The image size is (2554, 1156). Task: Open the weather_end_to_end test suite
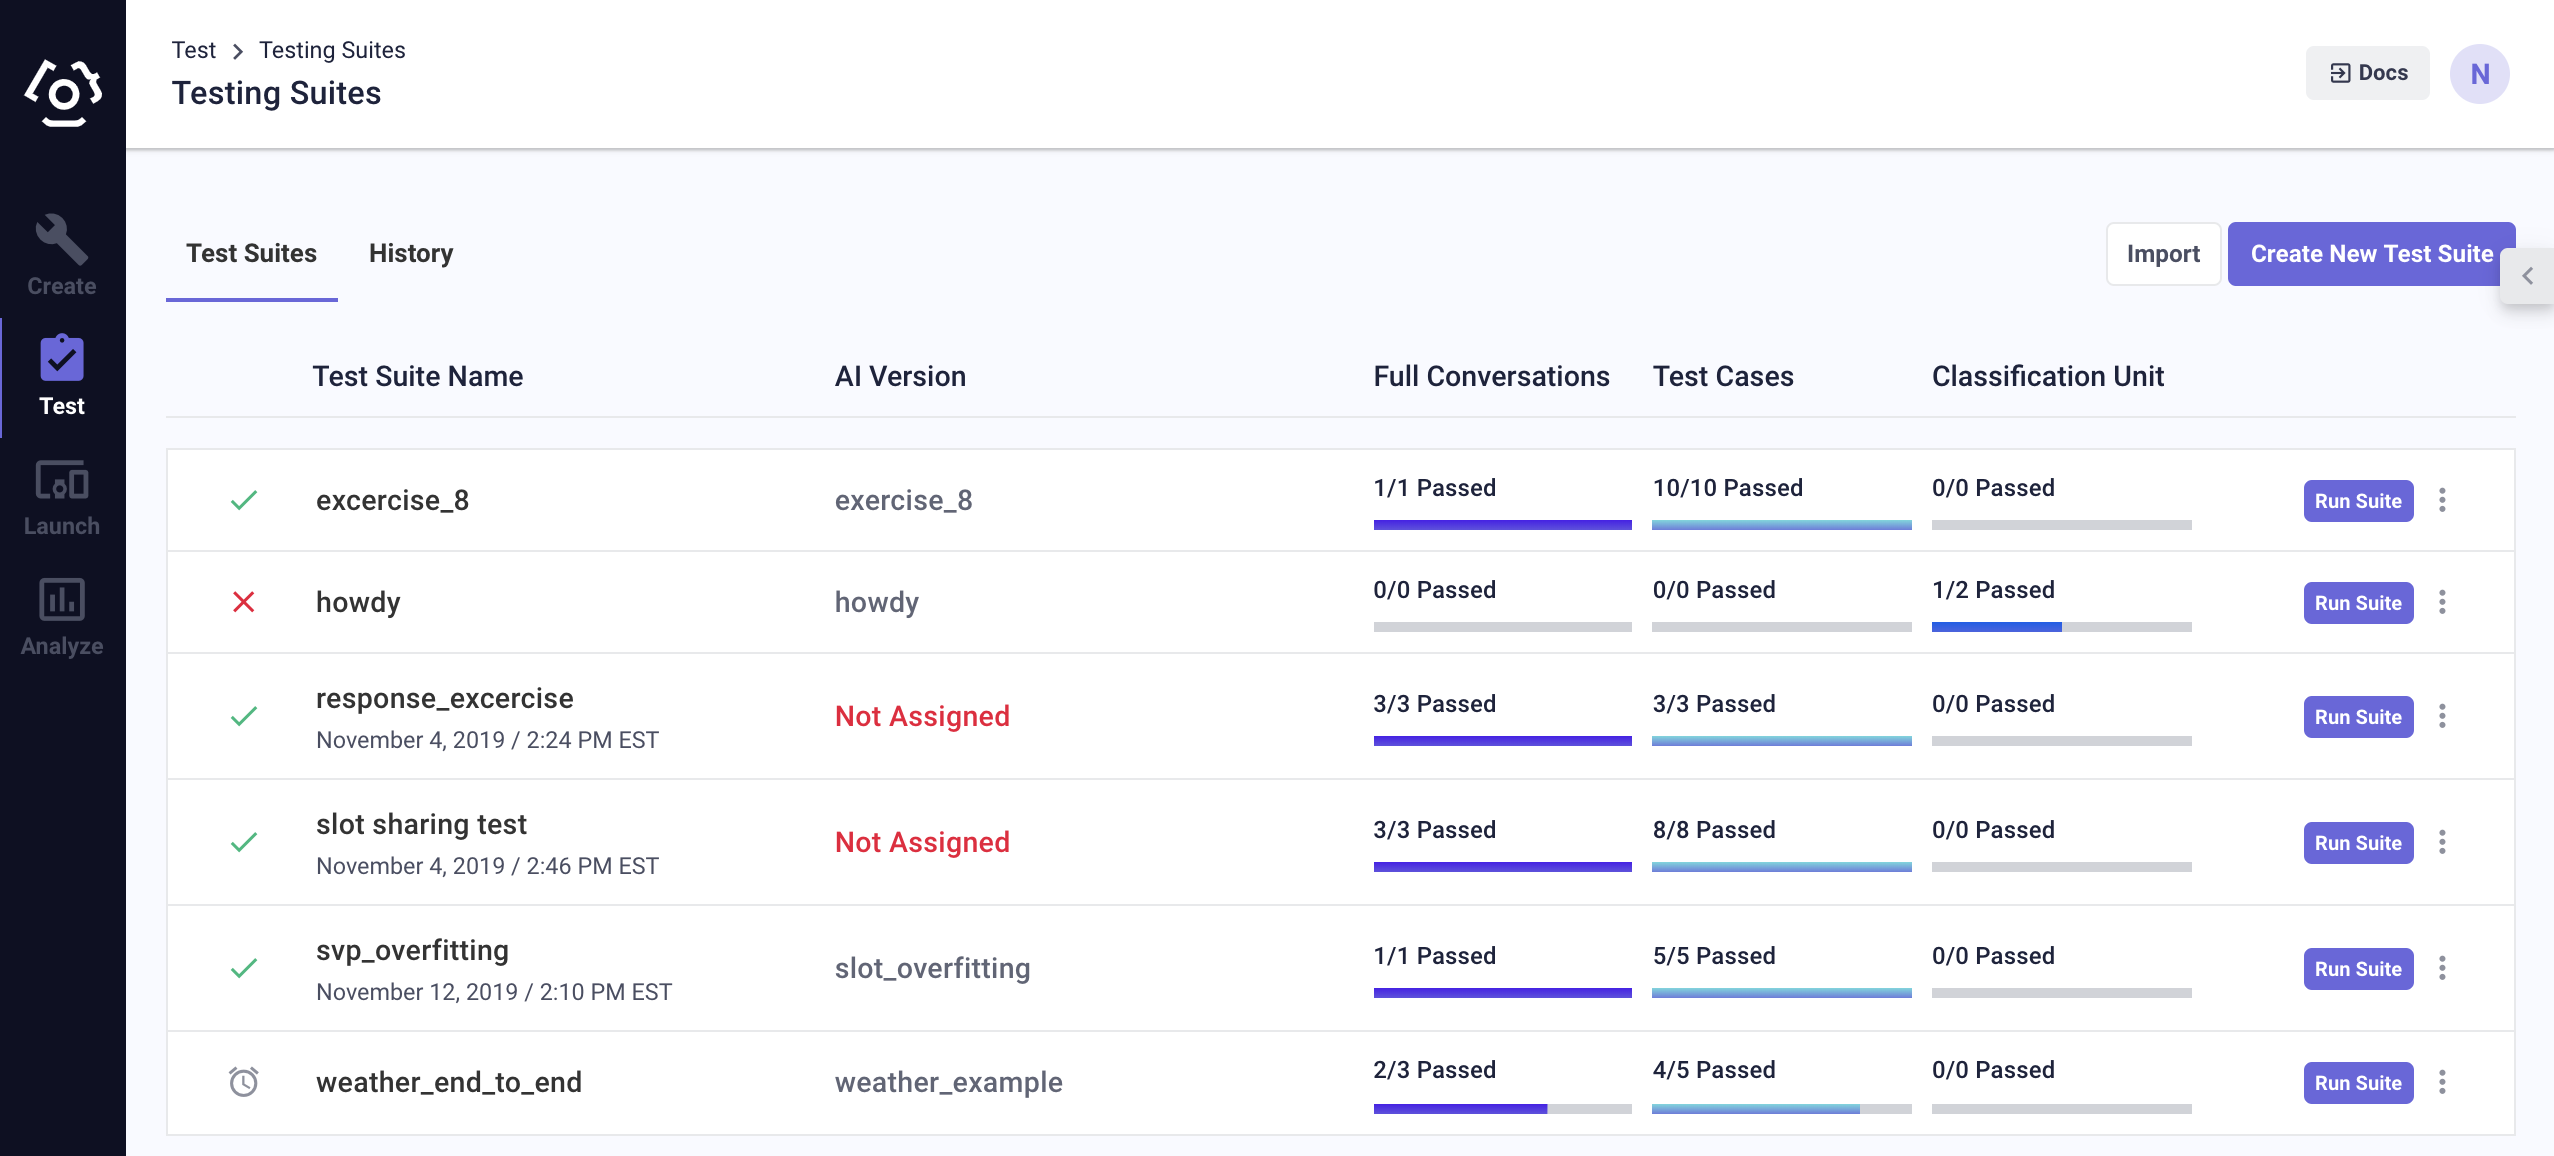(449, 1082)
